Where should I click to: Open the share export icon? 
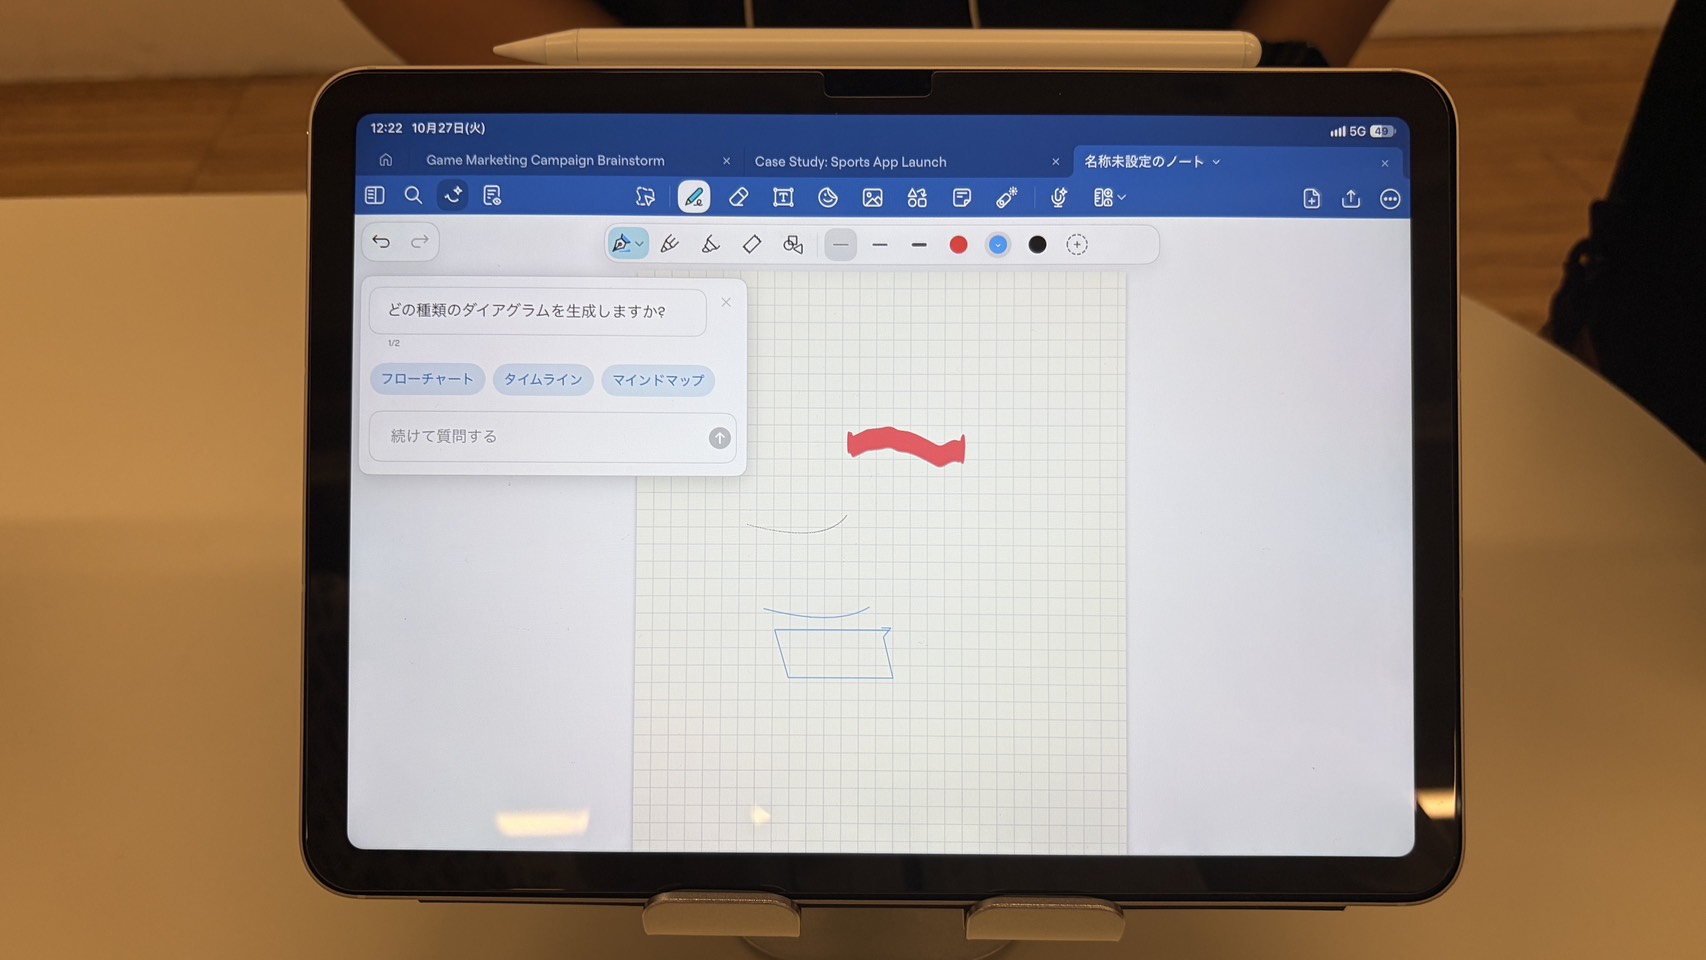1351,199
